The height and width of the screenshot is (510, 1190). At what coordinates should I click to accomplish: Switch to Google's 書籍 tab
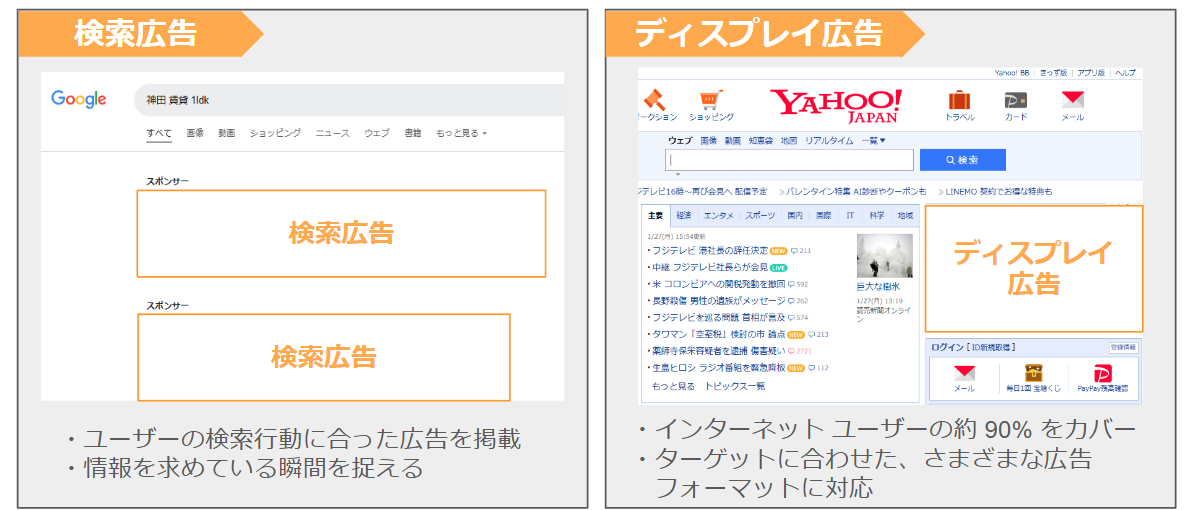tap(412, 133)
